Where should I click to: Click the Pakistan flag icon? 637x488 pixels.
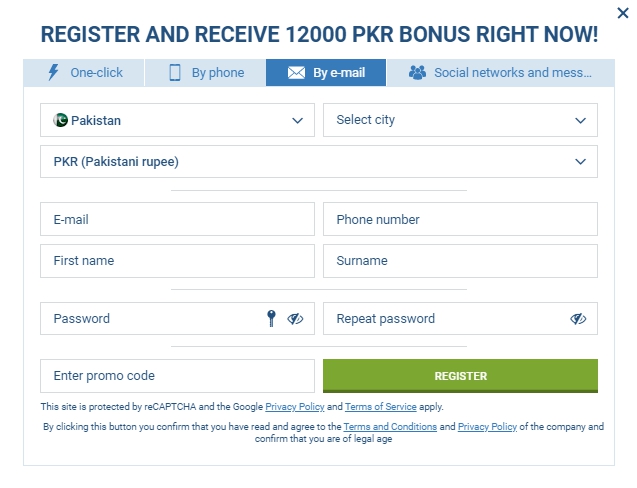60,120
